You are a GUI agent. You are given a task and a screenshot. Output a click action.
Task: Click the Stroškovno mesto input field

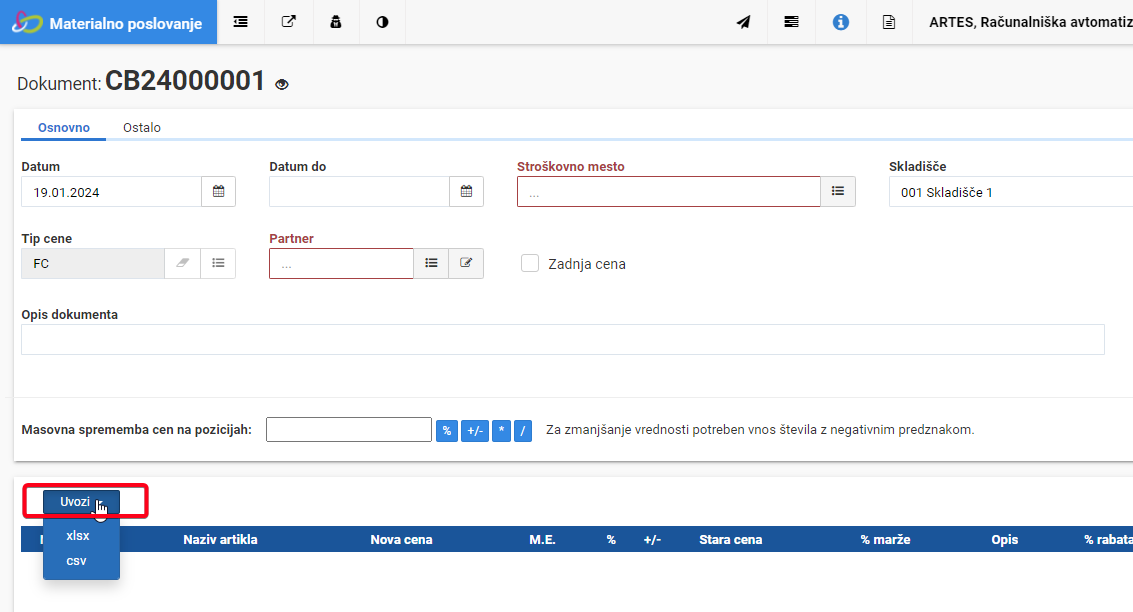click(x=668, y=192)
